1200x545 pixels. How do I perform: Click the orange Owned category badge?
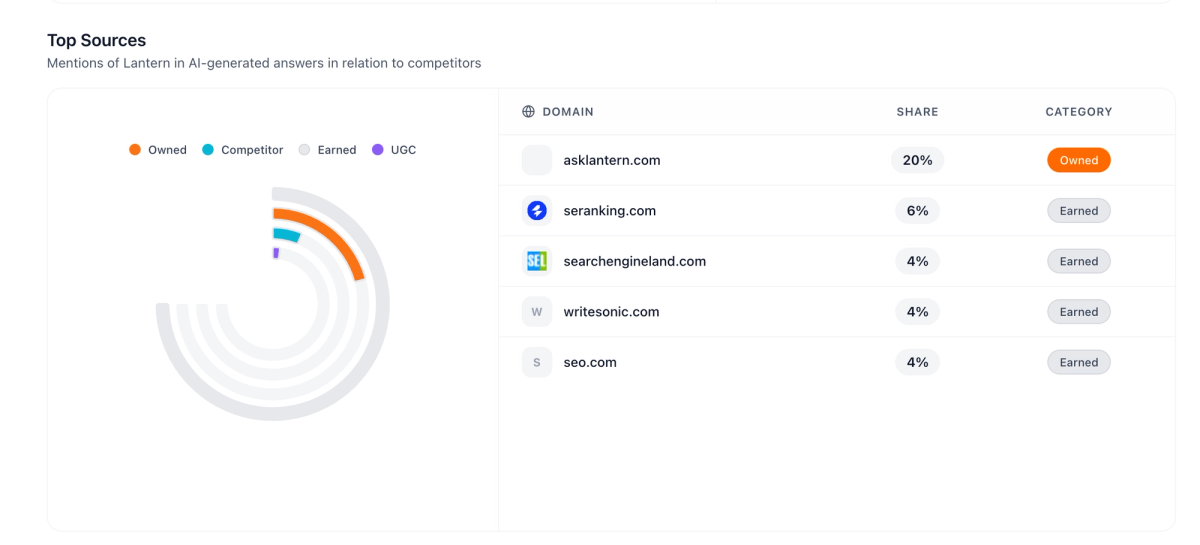(x=1079, y=160)
